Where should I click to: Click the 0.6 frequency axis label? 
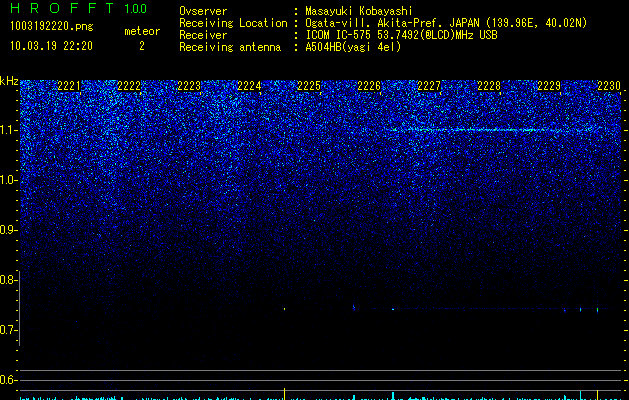pyautogui.click(x=9, y=380)
